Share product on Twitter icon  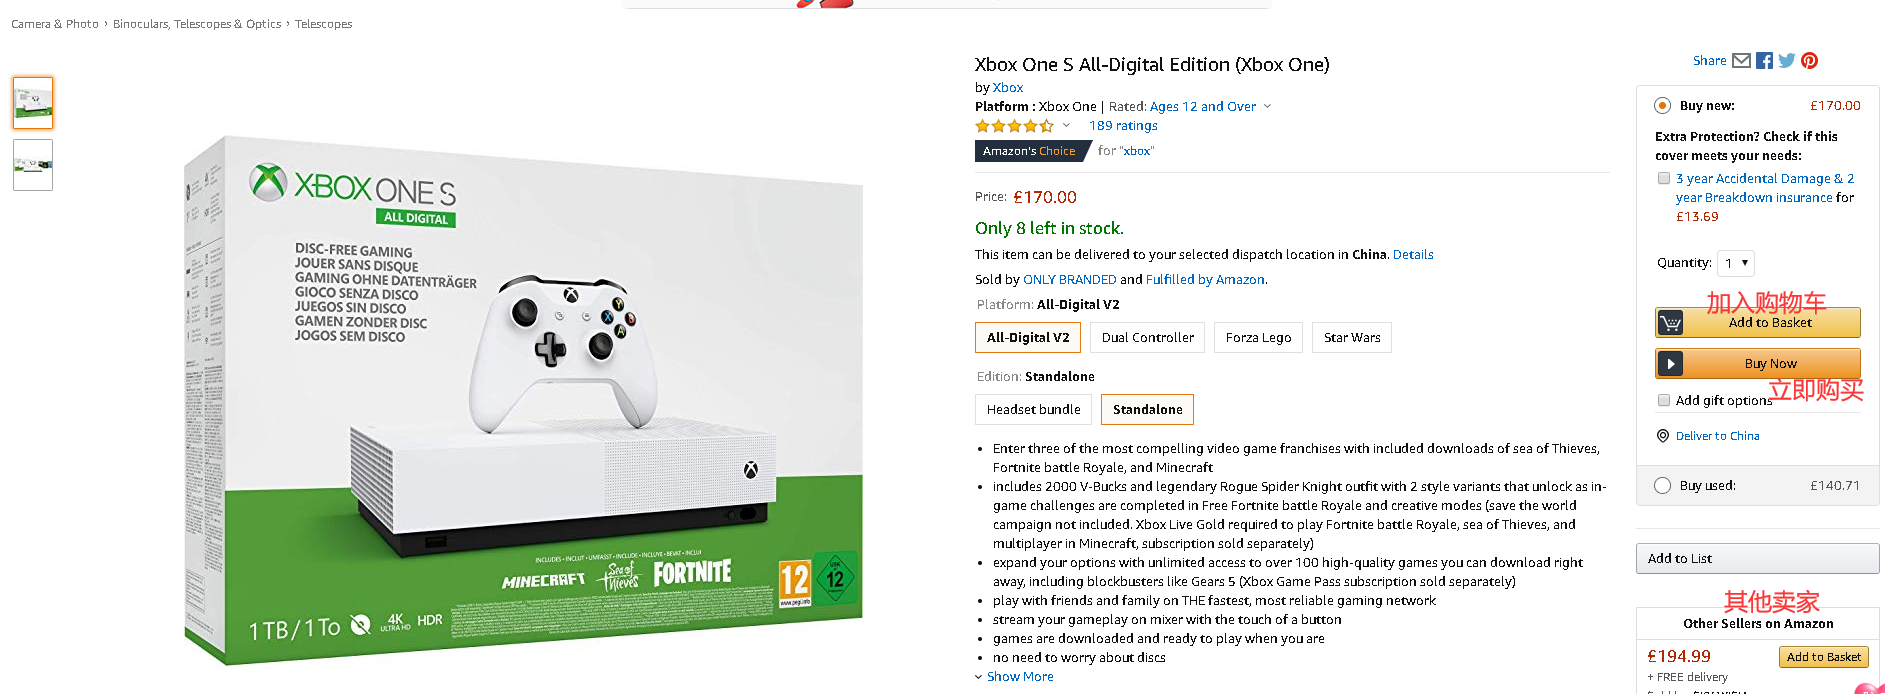(1787, 61)
